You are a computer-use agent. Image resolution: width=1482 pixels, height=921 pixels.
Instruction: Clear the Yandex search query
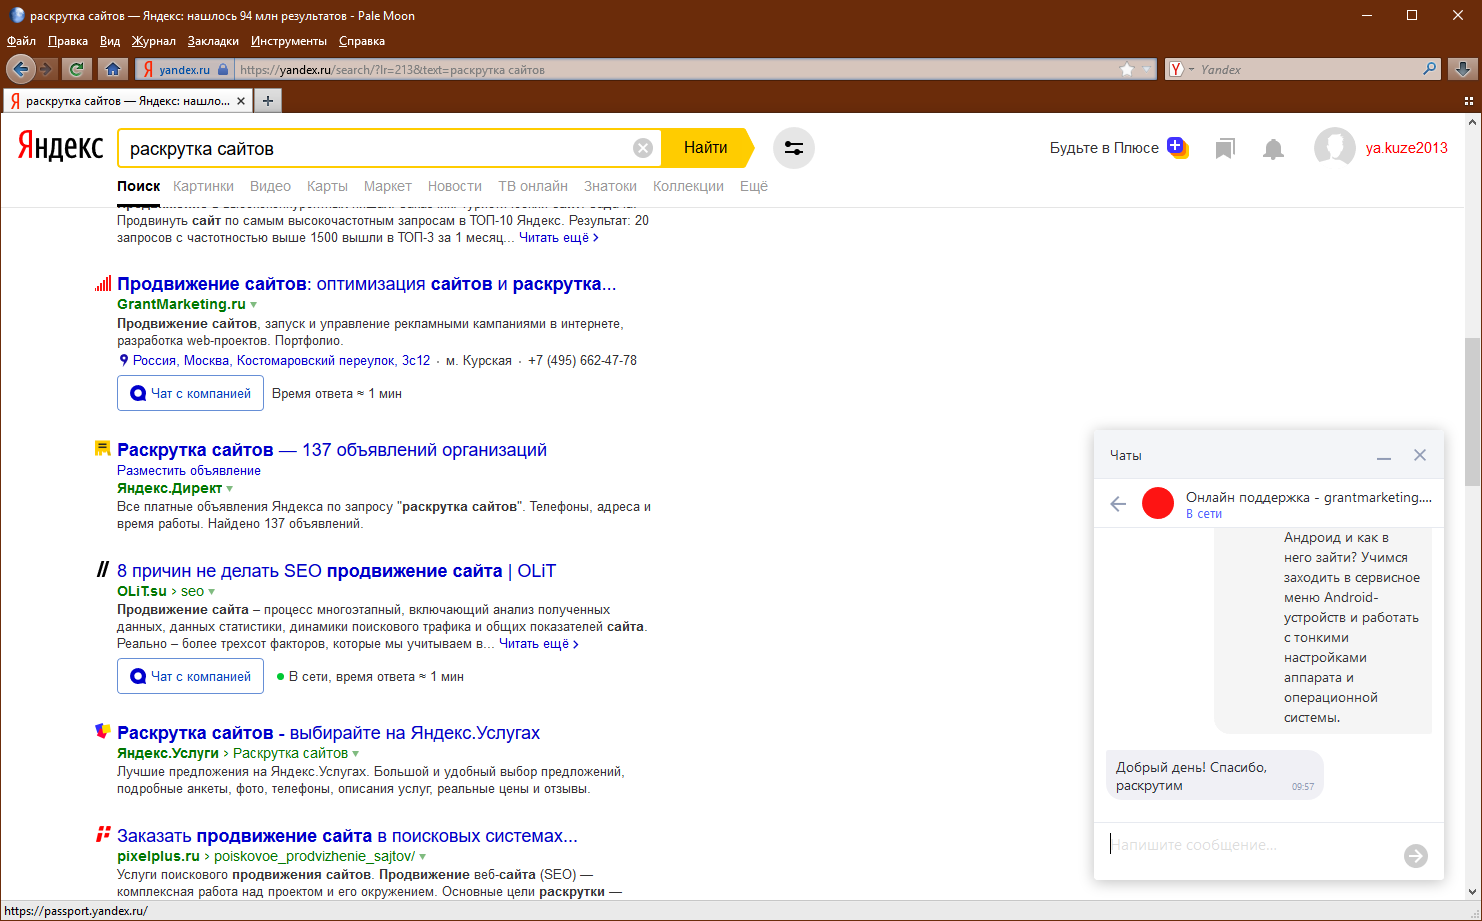click(x=643, y=148)
